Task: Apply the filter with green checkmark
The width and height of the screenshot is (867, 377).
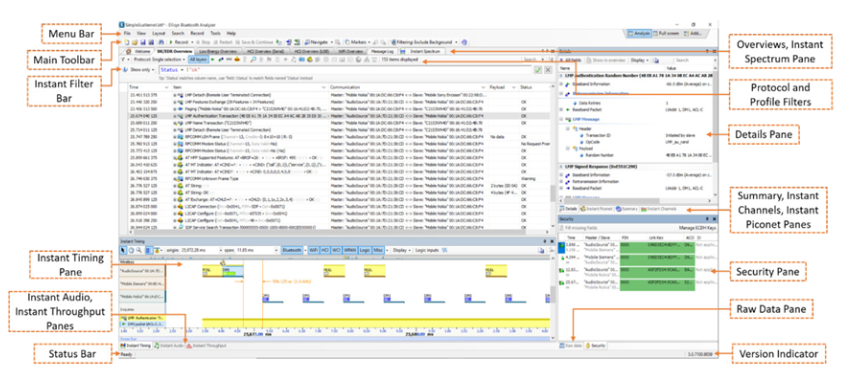Action: pyautogui.click(x=537, y=70)
